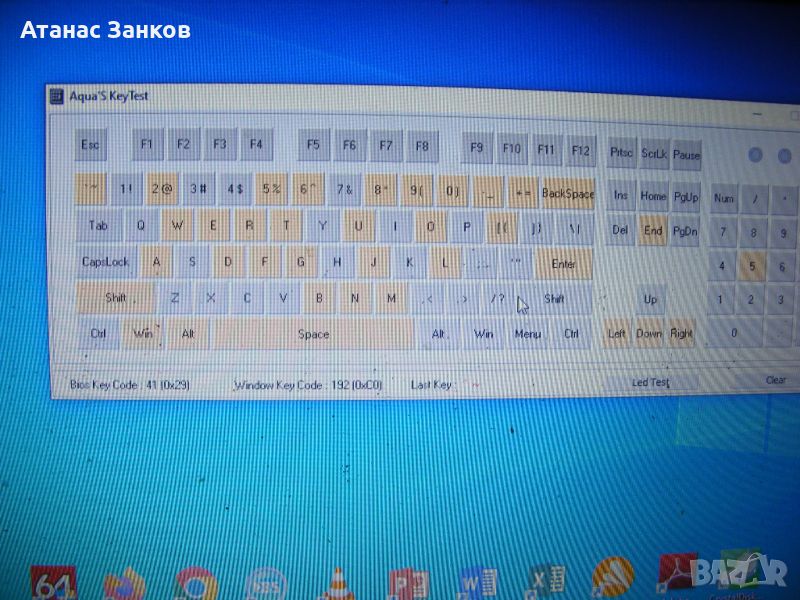Click the F5 key button
The image size is (800, 600).
pyautogui.click(x=313, y=145)
